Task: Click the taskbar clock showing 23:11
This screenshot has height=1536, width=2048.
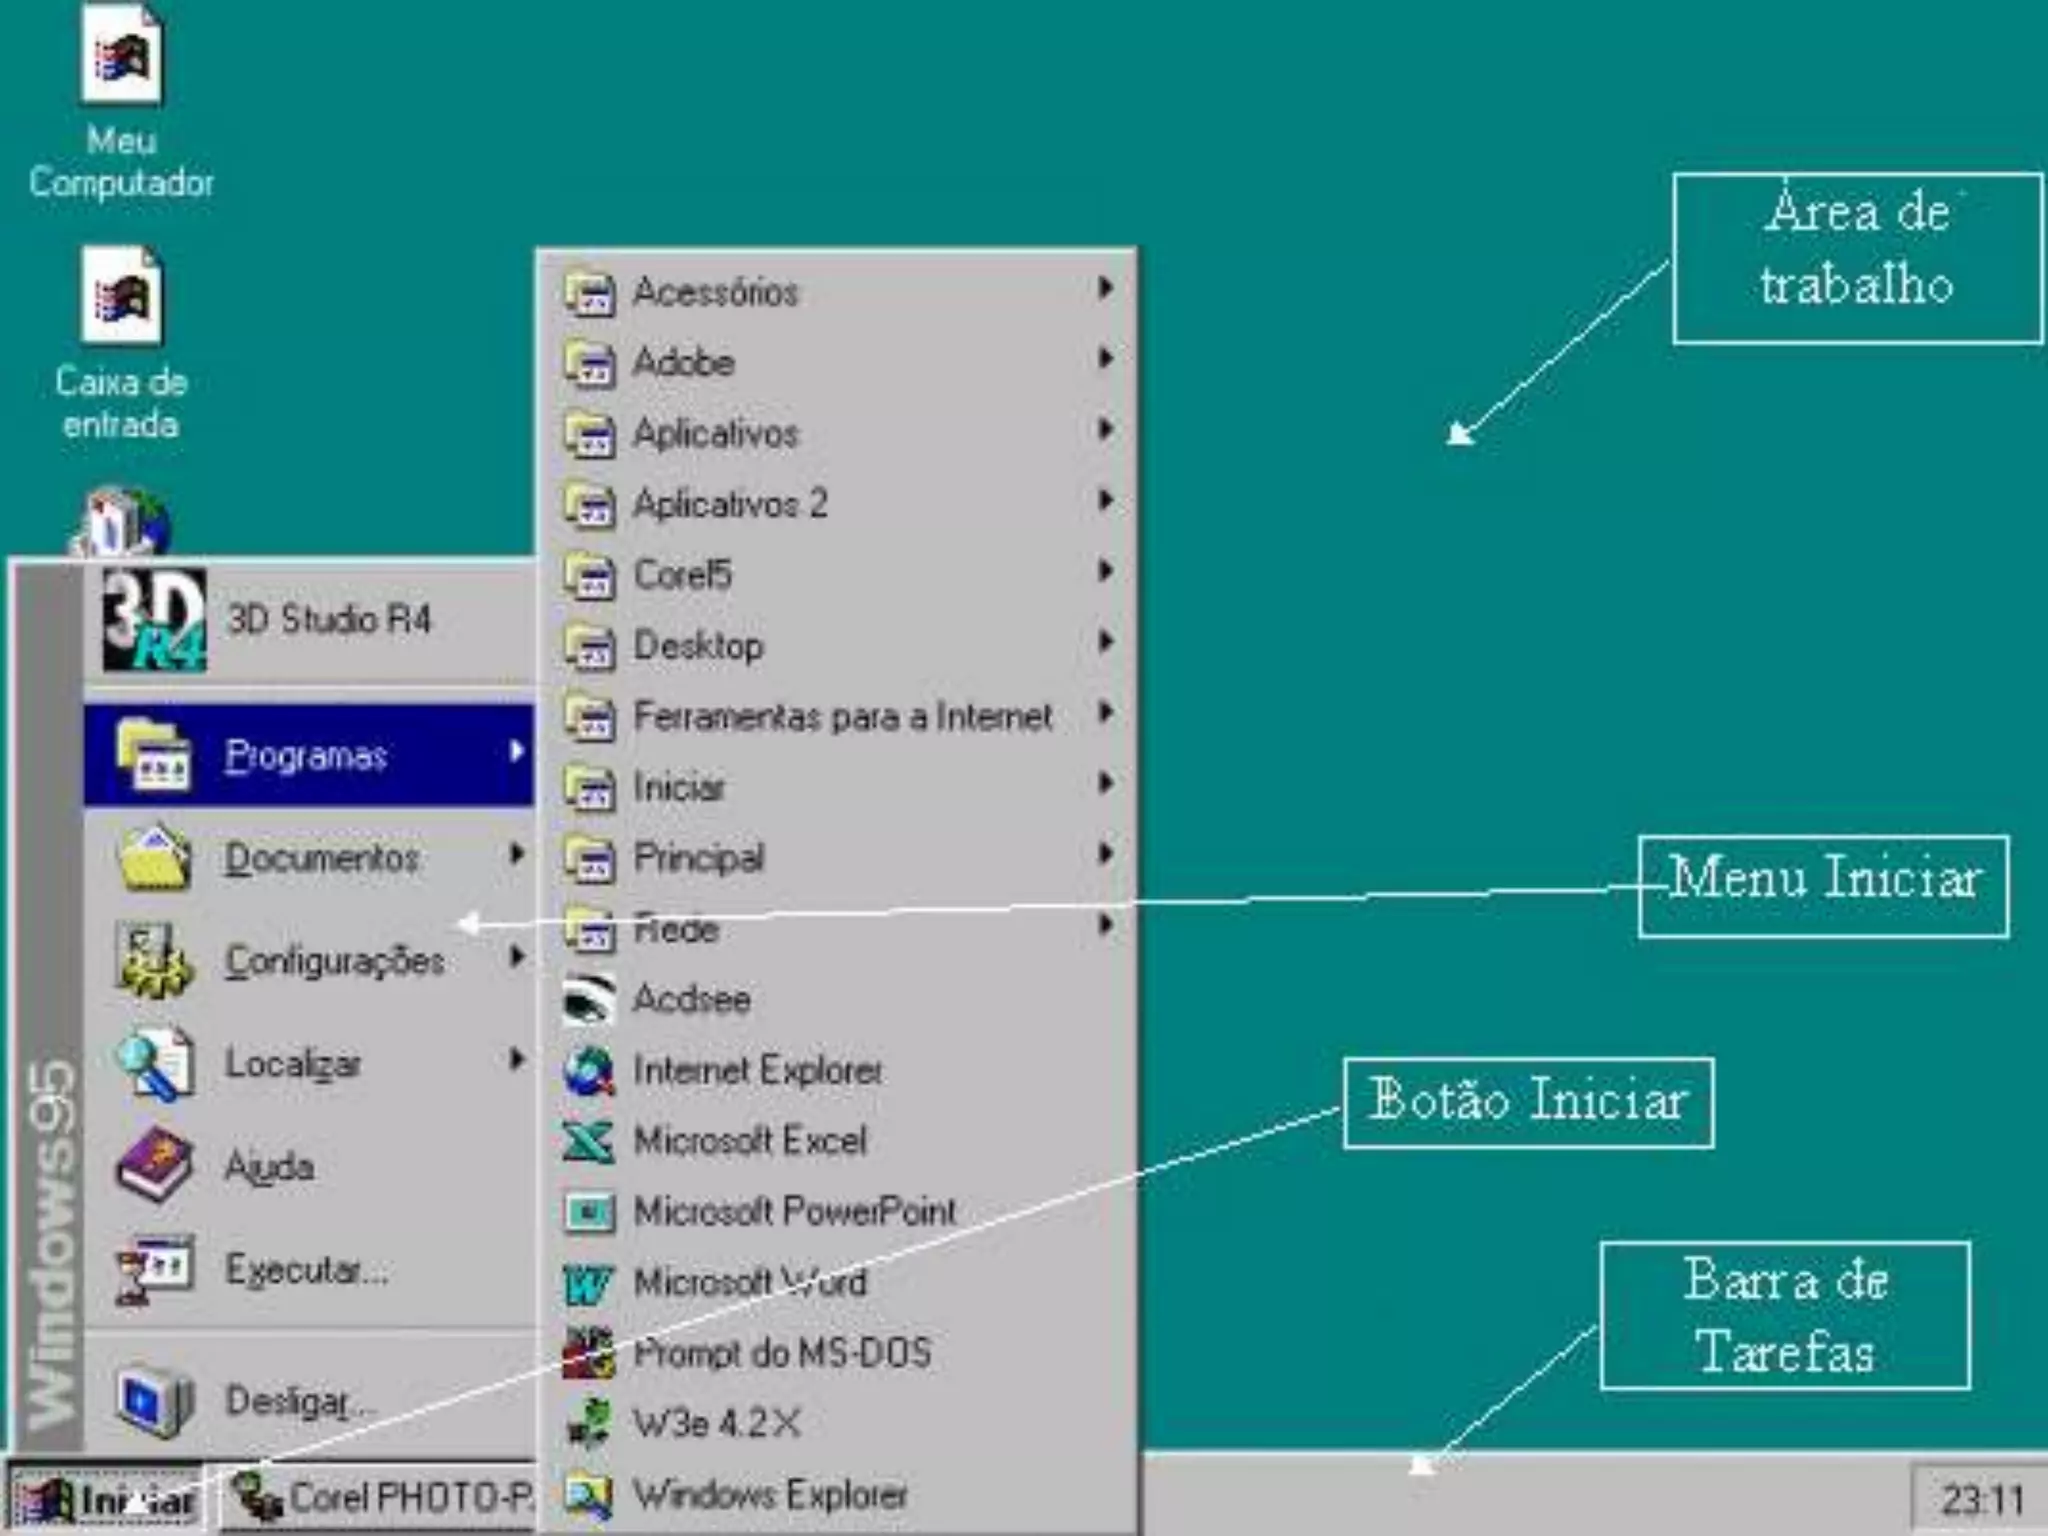Action: (1980, 1500)
